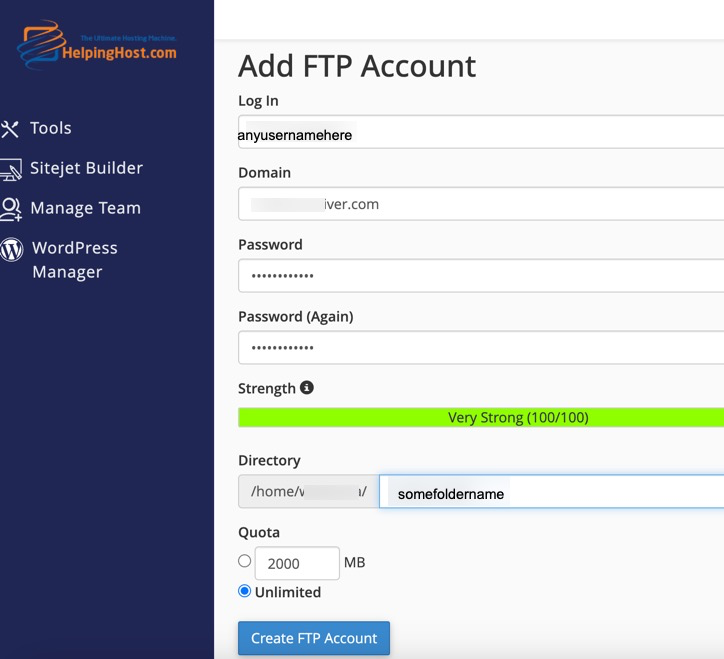The width and height of the screenshot is (724, 659).
Task: Click the Strength label
Action: [266, 388]
